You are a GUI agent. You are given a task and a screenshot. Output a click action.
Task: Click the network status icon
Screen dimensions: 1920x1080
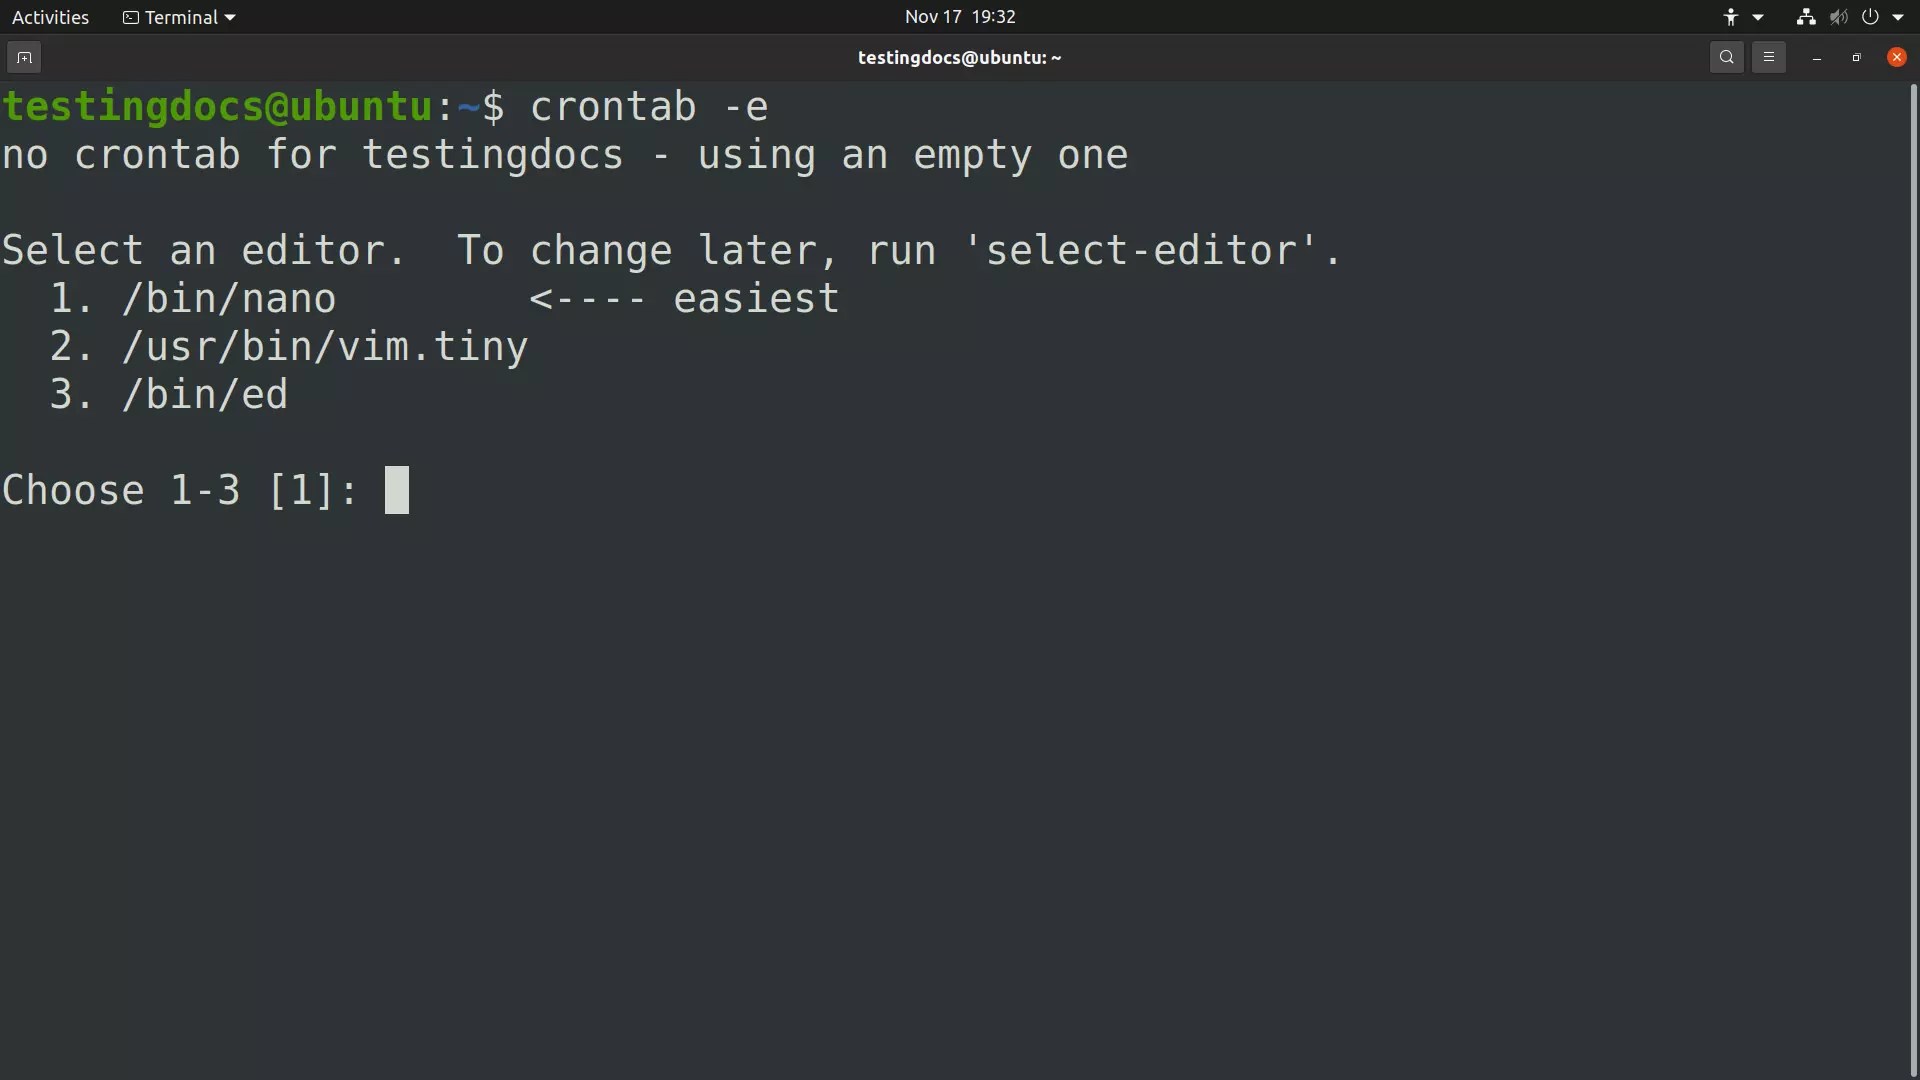pyautogui.click(x=1805, y=17)
